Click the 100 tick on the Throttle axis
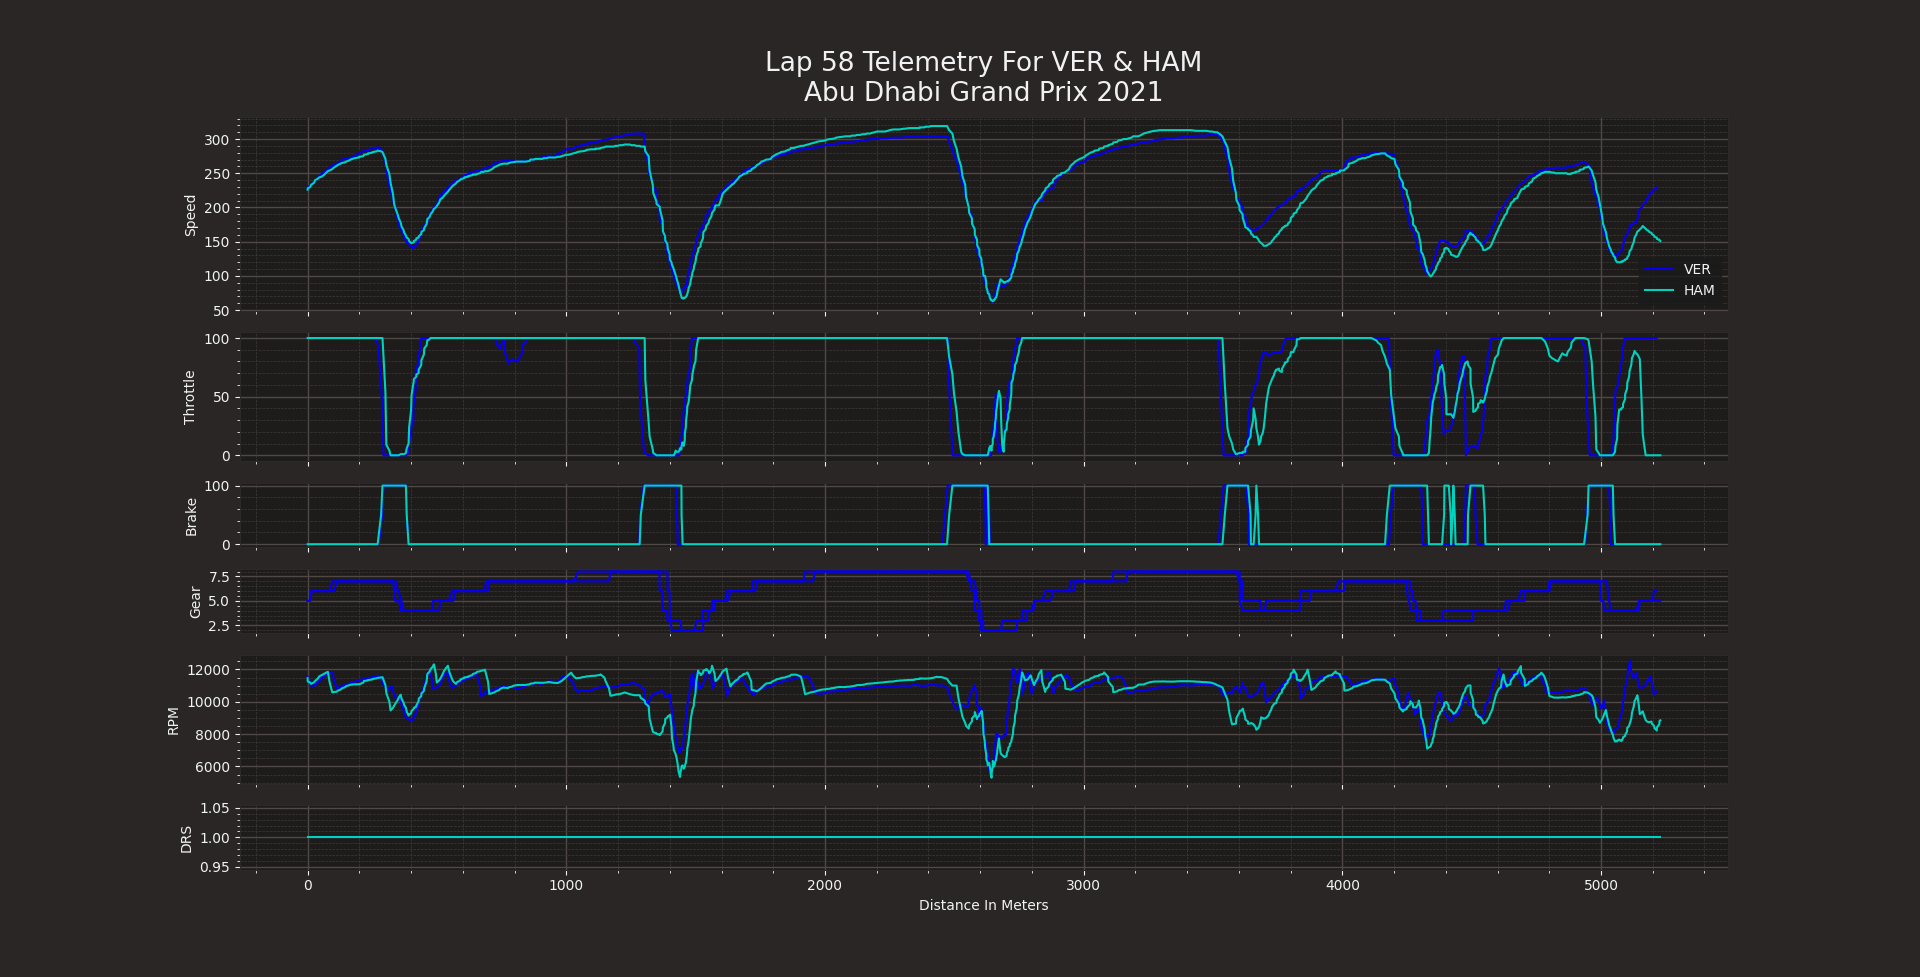The width and height of the screenshot is (1920, 977). [x=217, y=339]
